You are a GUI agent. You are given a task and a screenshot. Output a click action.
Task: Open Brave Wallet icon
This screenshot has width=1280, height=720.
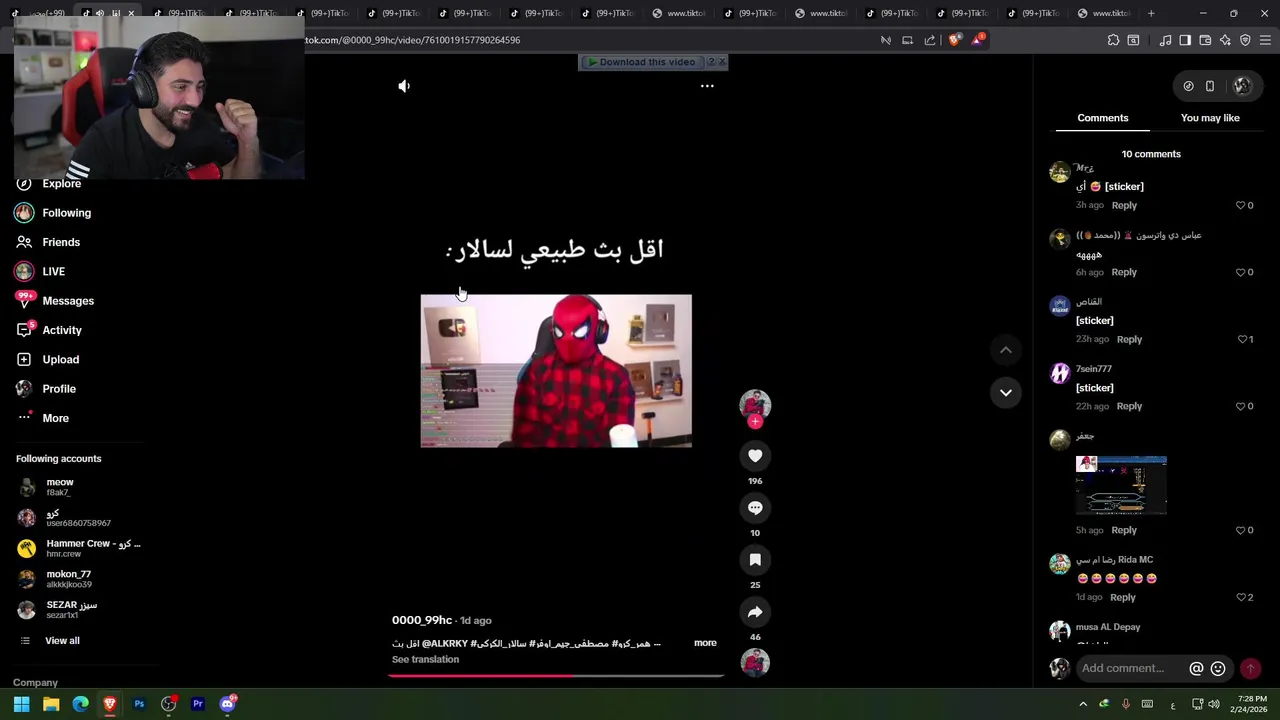[1205, 40]
